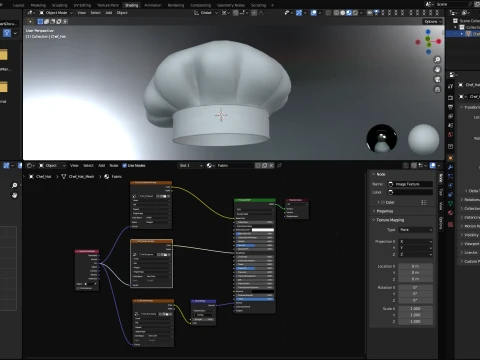The width and height of the screenshot is (480, 360).
Task: Open the node editor Add menu
Action: (102, 165)
